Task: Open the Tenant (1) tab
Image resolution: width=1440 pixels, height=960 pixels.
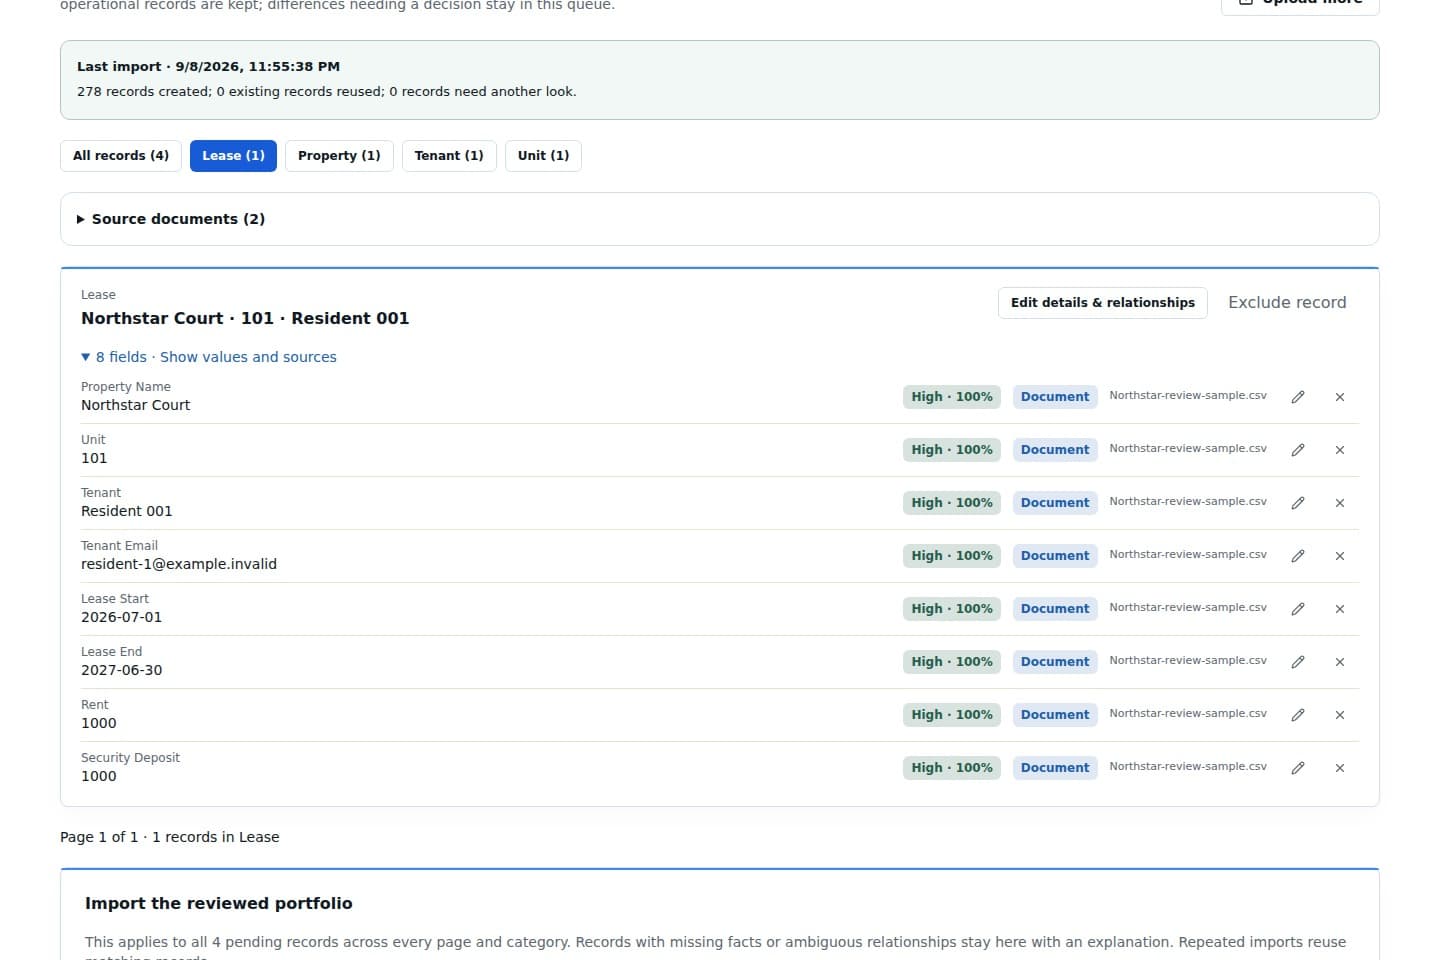Action: pyautogui.click(x=449, y=156)
